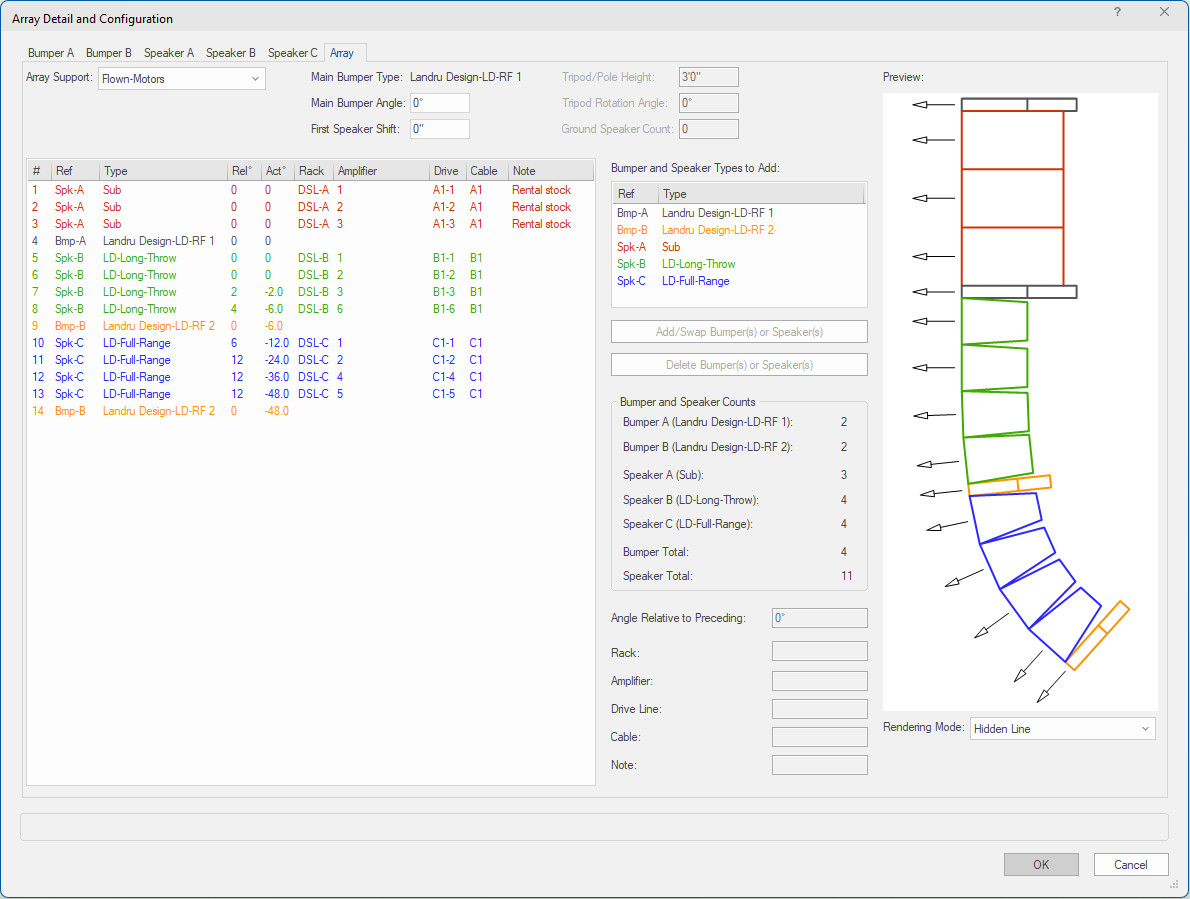Click Add/Swap Bumper(s) or Speaker(s) button

tap(739, 332)
